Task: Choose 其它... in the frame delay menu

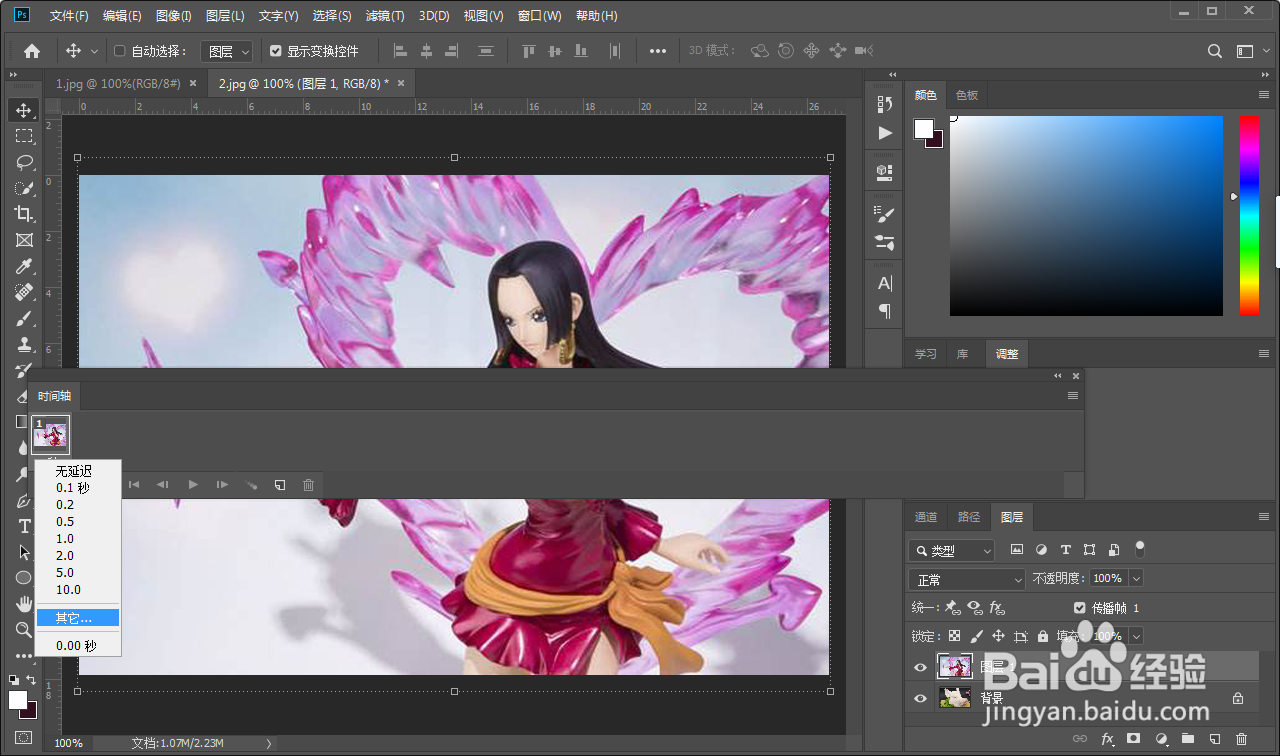Action: (x=78, y=618)
